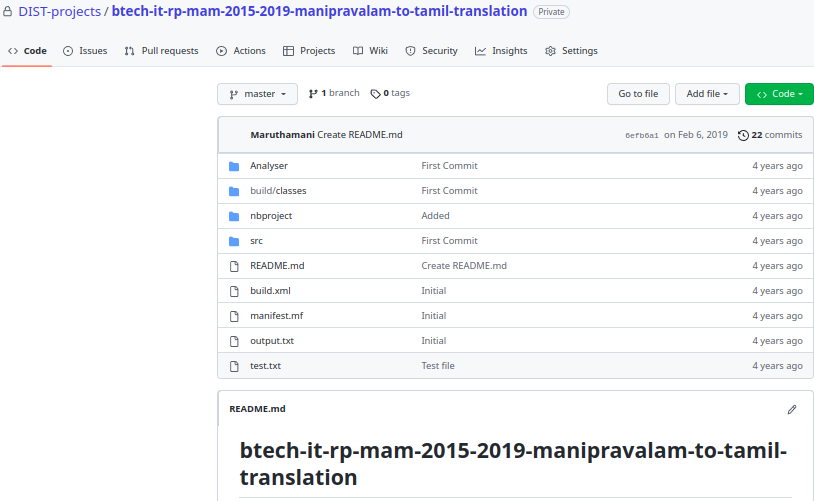This screenshot has width=814, height=501.
Task: Open the DIST-projects organization link
Action: [59, 12]
